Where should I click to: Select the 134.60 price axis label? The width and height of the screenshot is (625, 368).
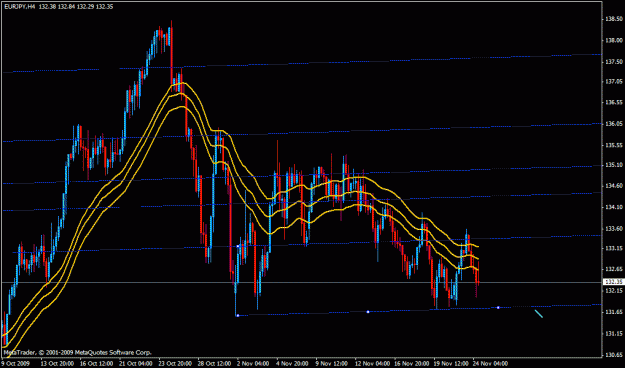pyautogui.click(x=614, y=186)
